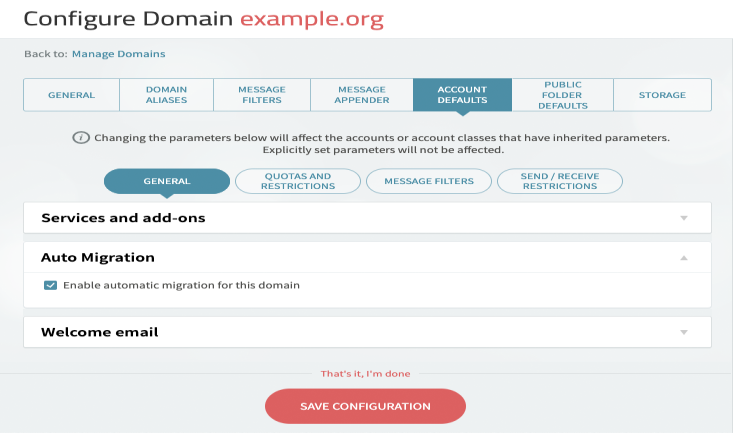
Task: Select the Message Appender tab
Action: (362, 95)
